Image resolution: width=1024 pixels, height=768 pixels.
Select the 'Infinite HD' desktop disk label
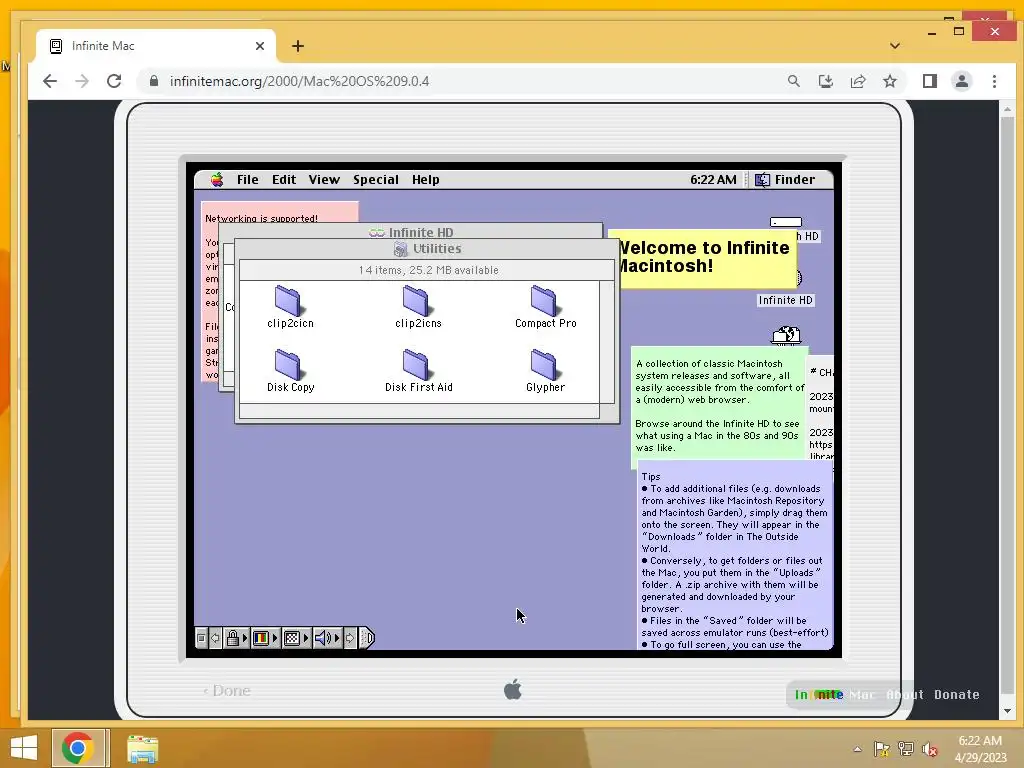click(x=785, y=300)
